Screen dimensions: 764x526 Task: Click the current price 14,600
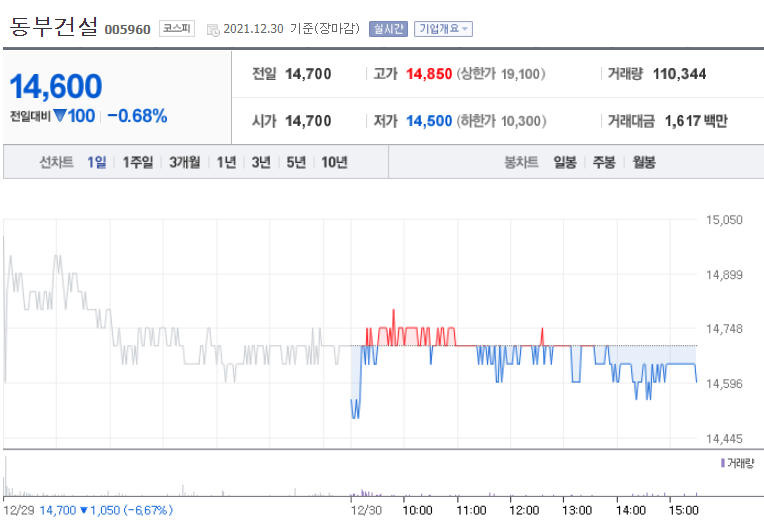click(56, 86)
